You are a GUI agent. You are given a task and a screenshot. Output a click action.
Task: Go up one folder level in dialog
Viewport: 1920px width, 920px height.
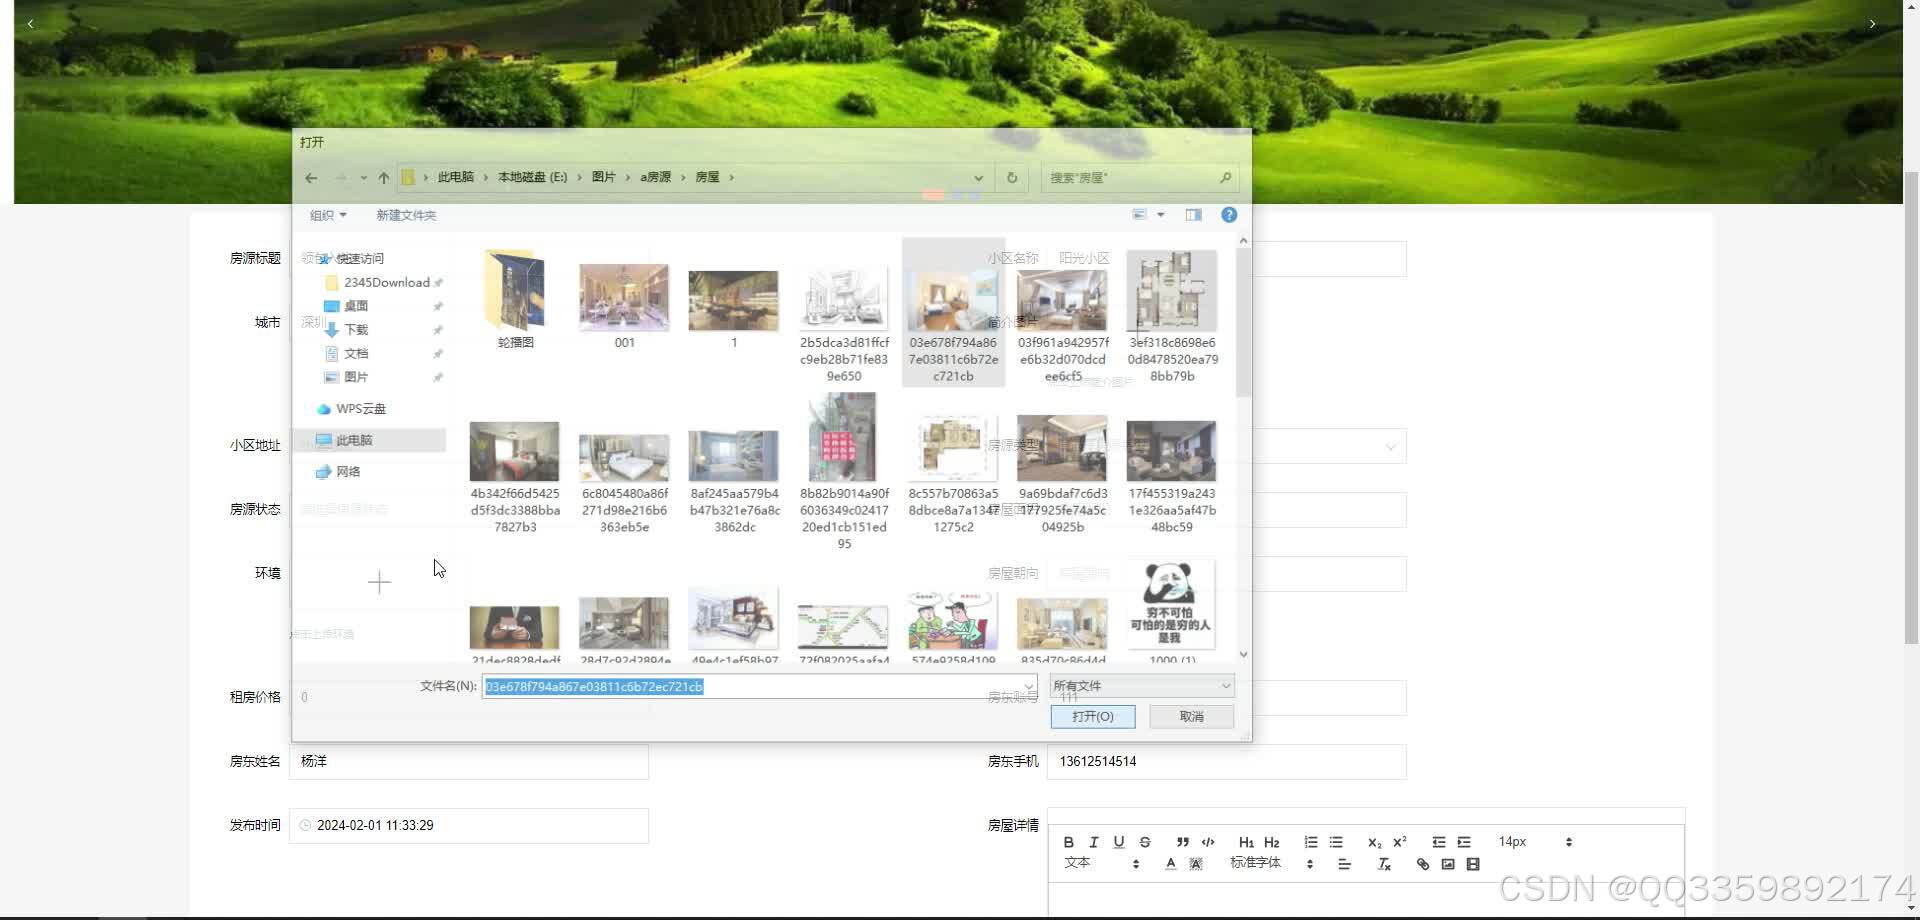(384, 178)
